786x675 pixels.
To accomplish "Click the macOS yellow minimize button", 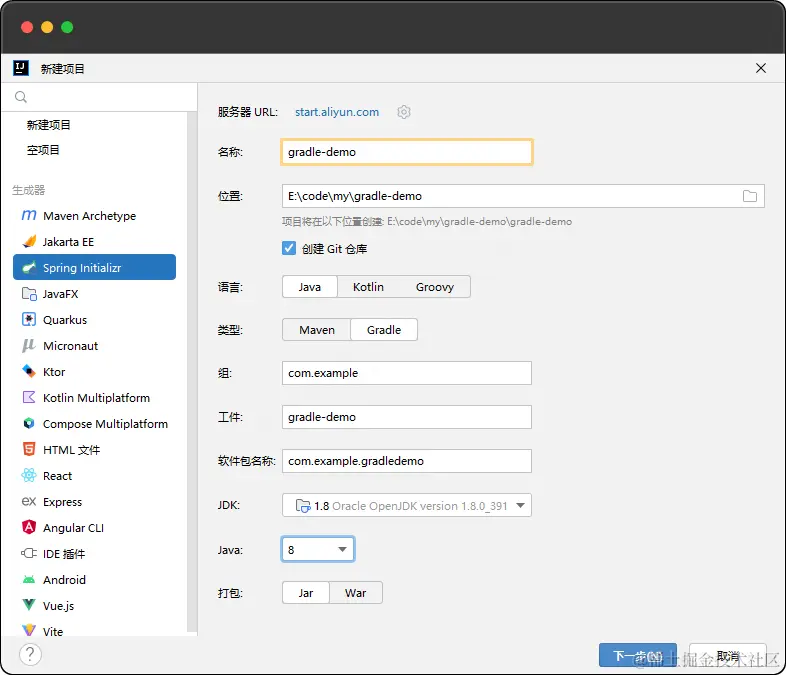I will pyautogui.click(x=47, y=27).
